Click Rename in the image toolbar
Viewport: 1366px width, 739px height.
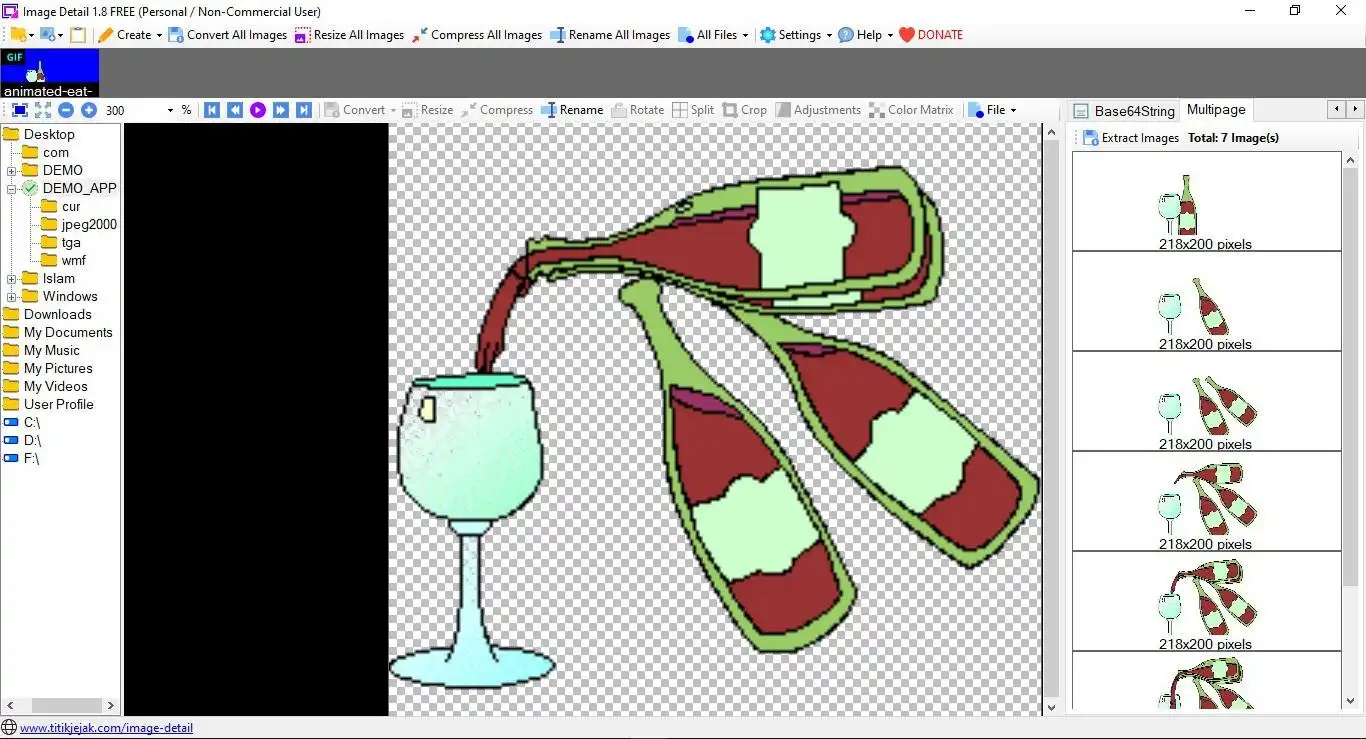(572, 110)
